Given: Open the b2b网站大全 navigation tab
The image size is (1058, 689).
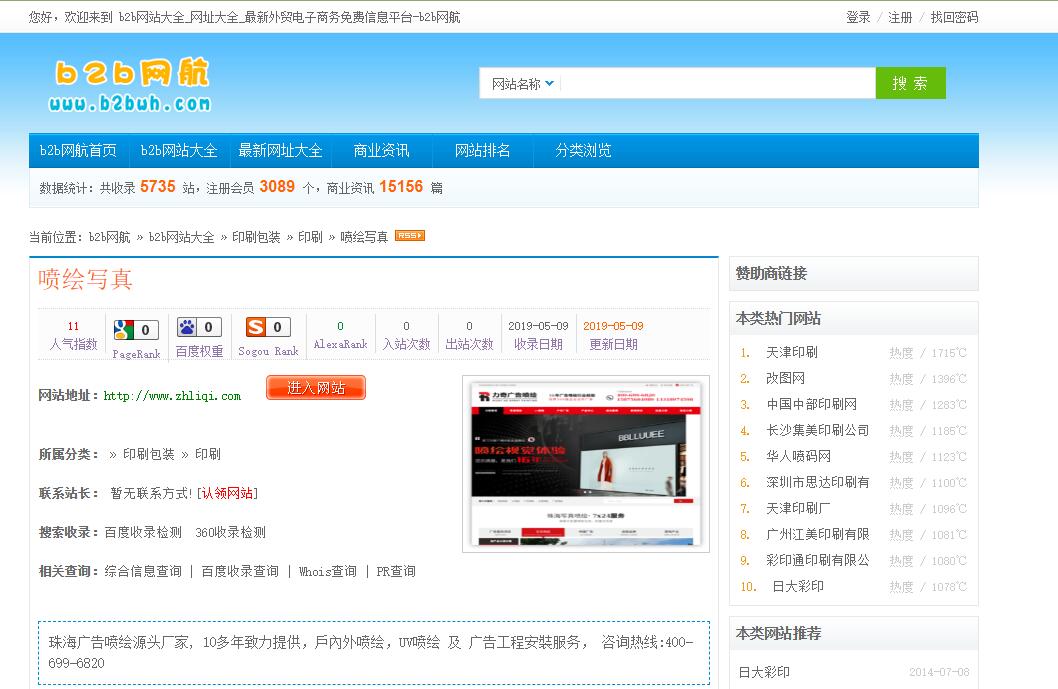Looking at the screenshot, I should coord(179,151).
